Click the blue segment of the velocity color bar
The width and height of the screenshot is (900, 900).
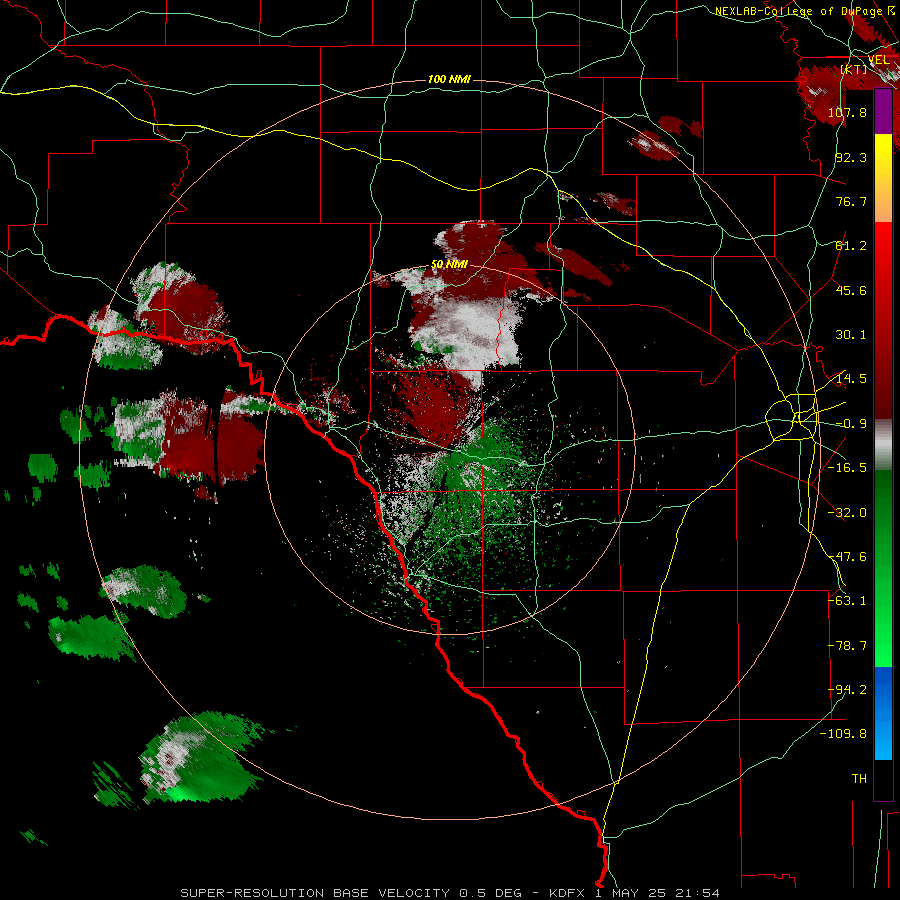pos(883,712)
